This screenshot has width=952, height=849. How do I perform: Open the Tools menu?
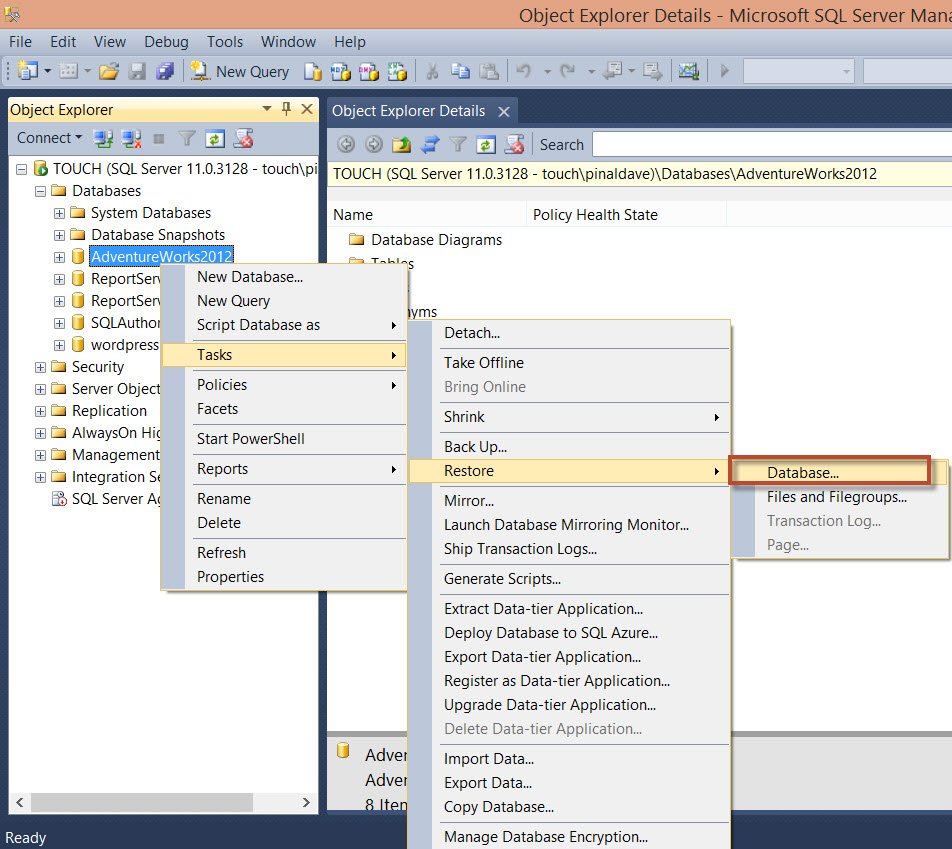pyautogui.click(x=225, y=42)
